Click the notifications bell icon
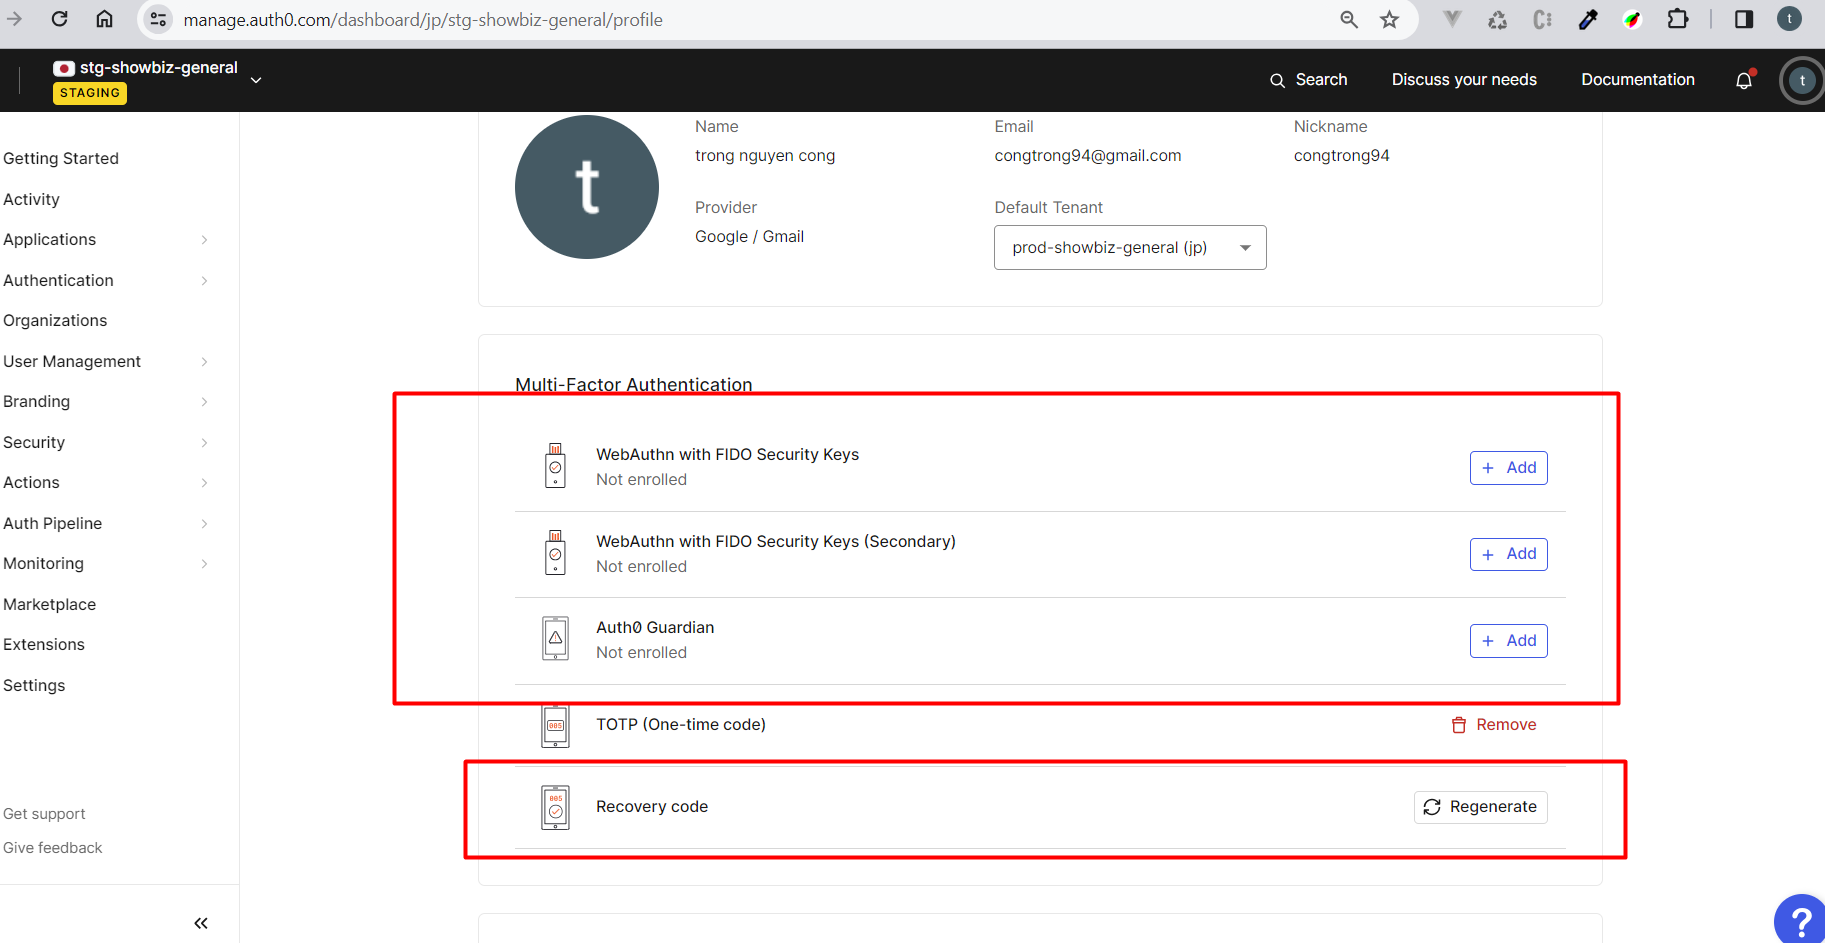 pos(1744,80)
